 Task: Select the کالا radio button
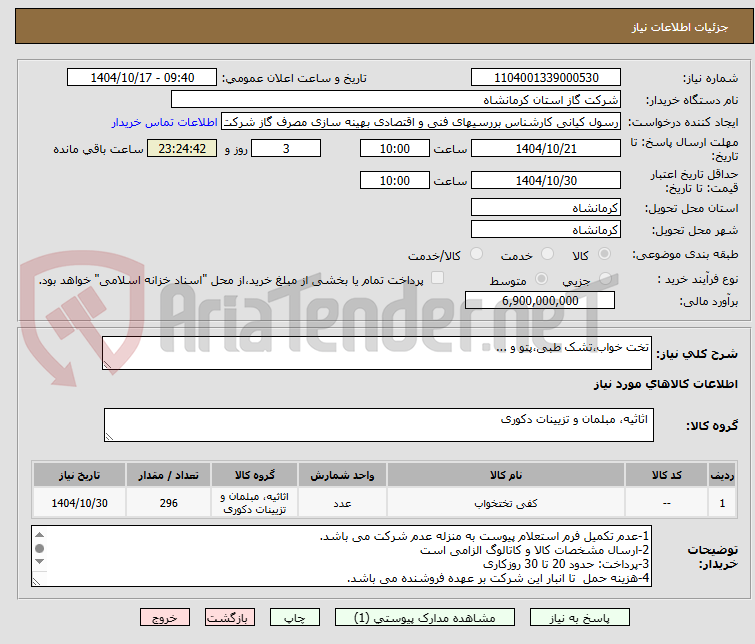click(604, 254)
